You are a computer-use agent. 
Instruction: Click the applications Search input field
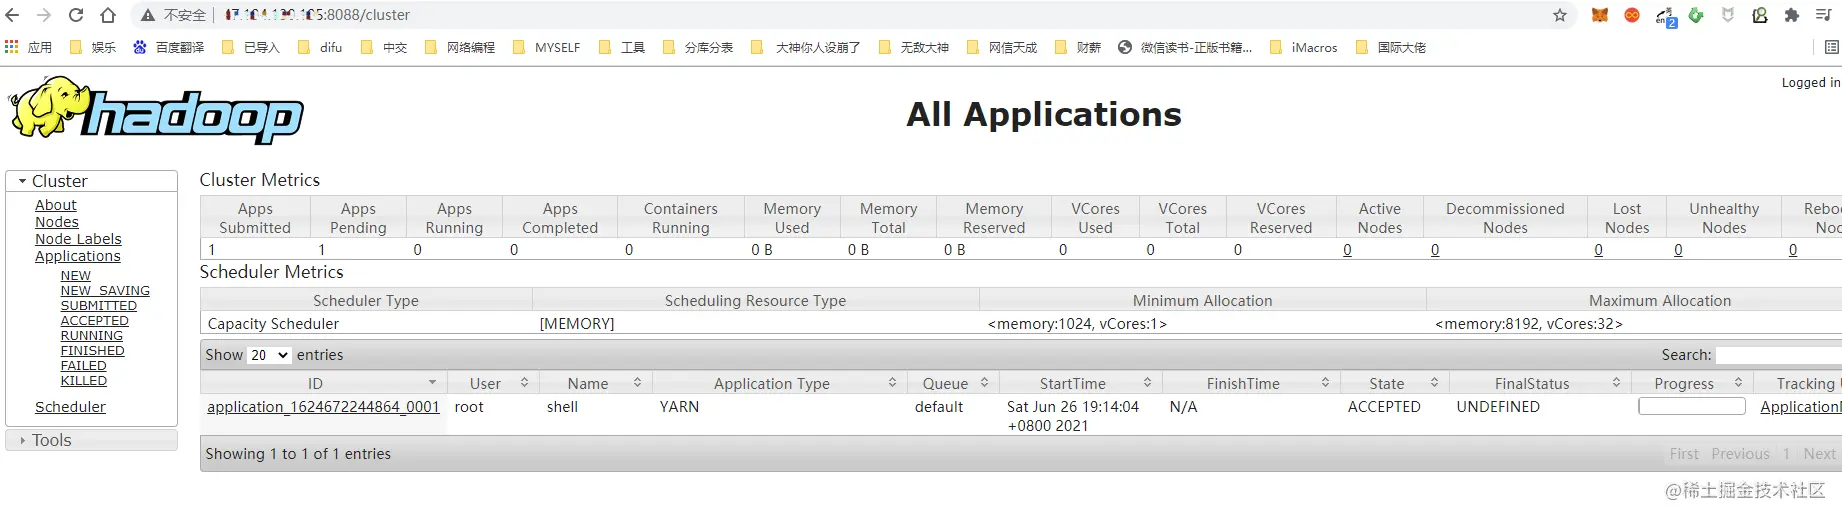tap(1779, 355)
